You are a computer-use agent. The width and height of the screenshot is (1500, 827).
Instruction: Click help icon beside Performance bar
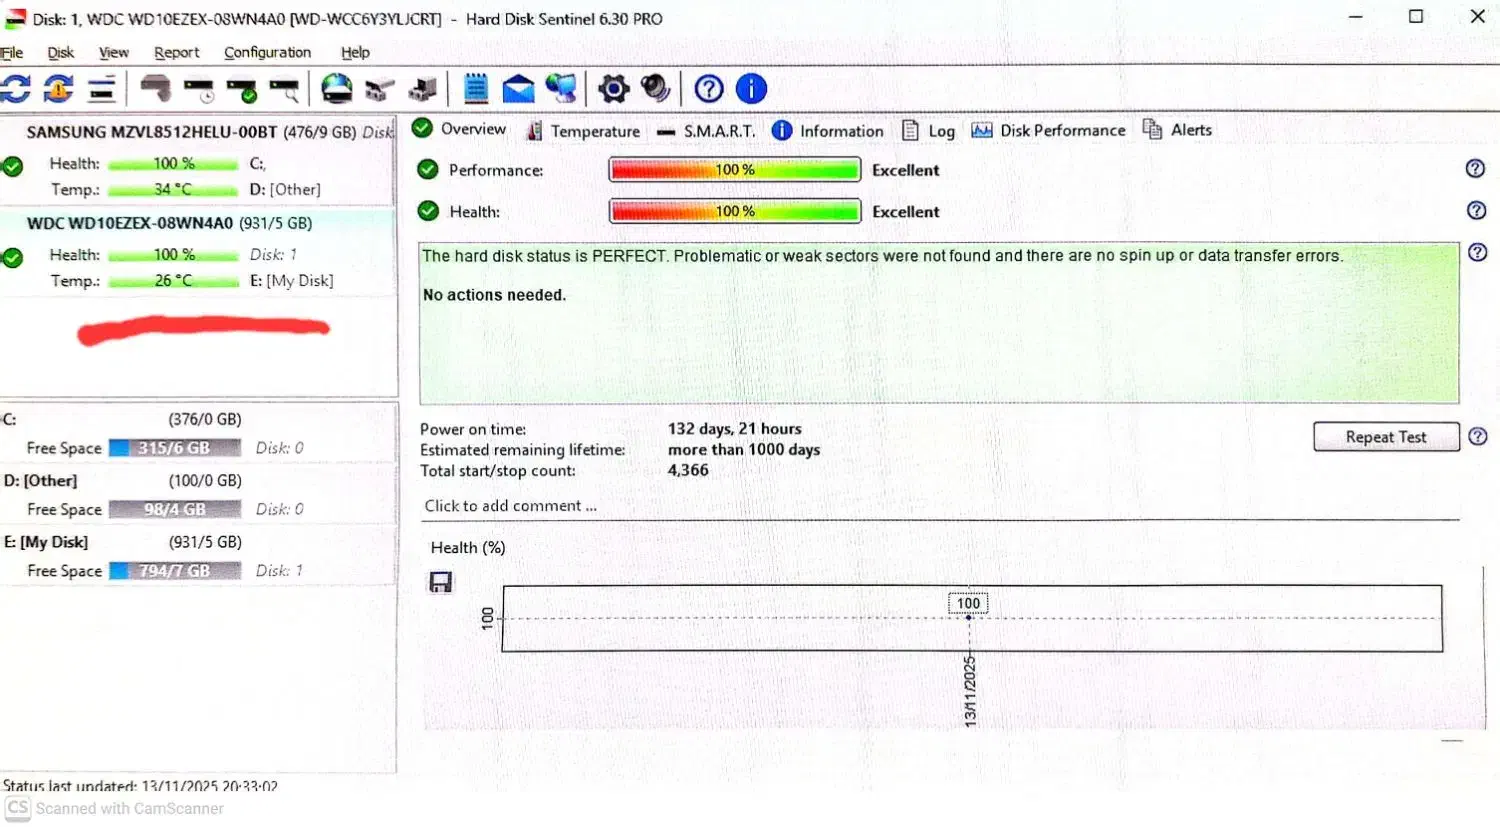click(1475, 169)
